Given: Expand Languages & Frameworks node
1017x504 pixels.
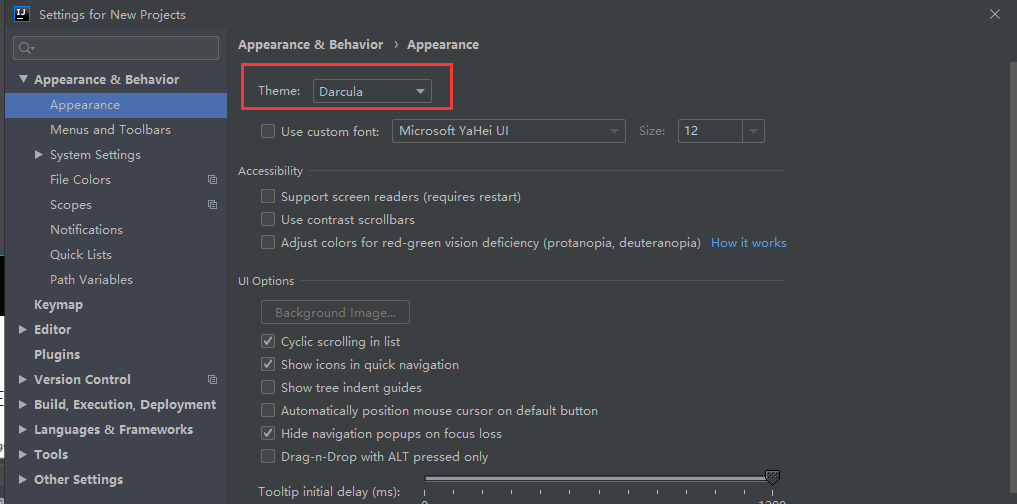Looking at the screenshot, I should pos(23,429).
